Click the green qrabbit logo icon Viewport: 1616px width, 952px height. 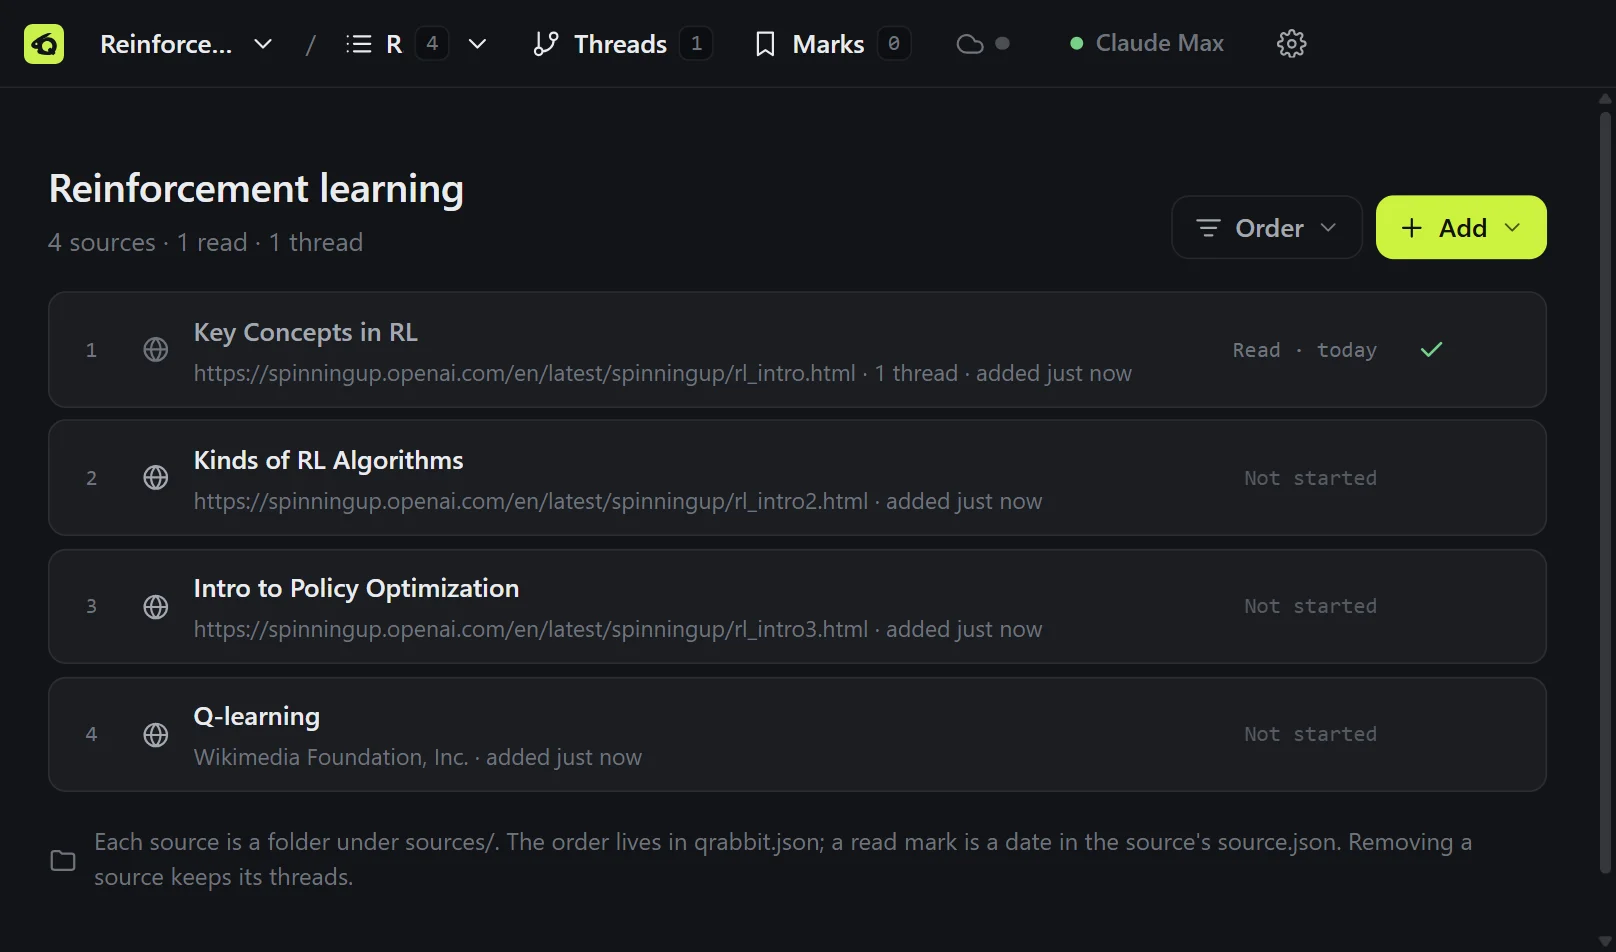(x=44, y=44)
